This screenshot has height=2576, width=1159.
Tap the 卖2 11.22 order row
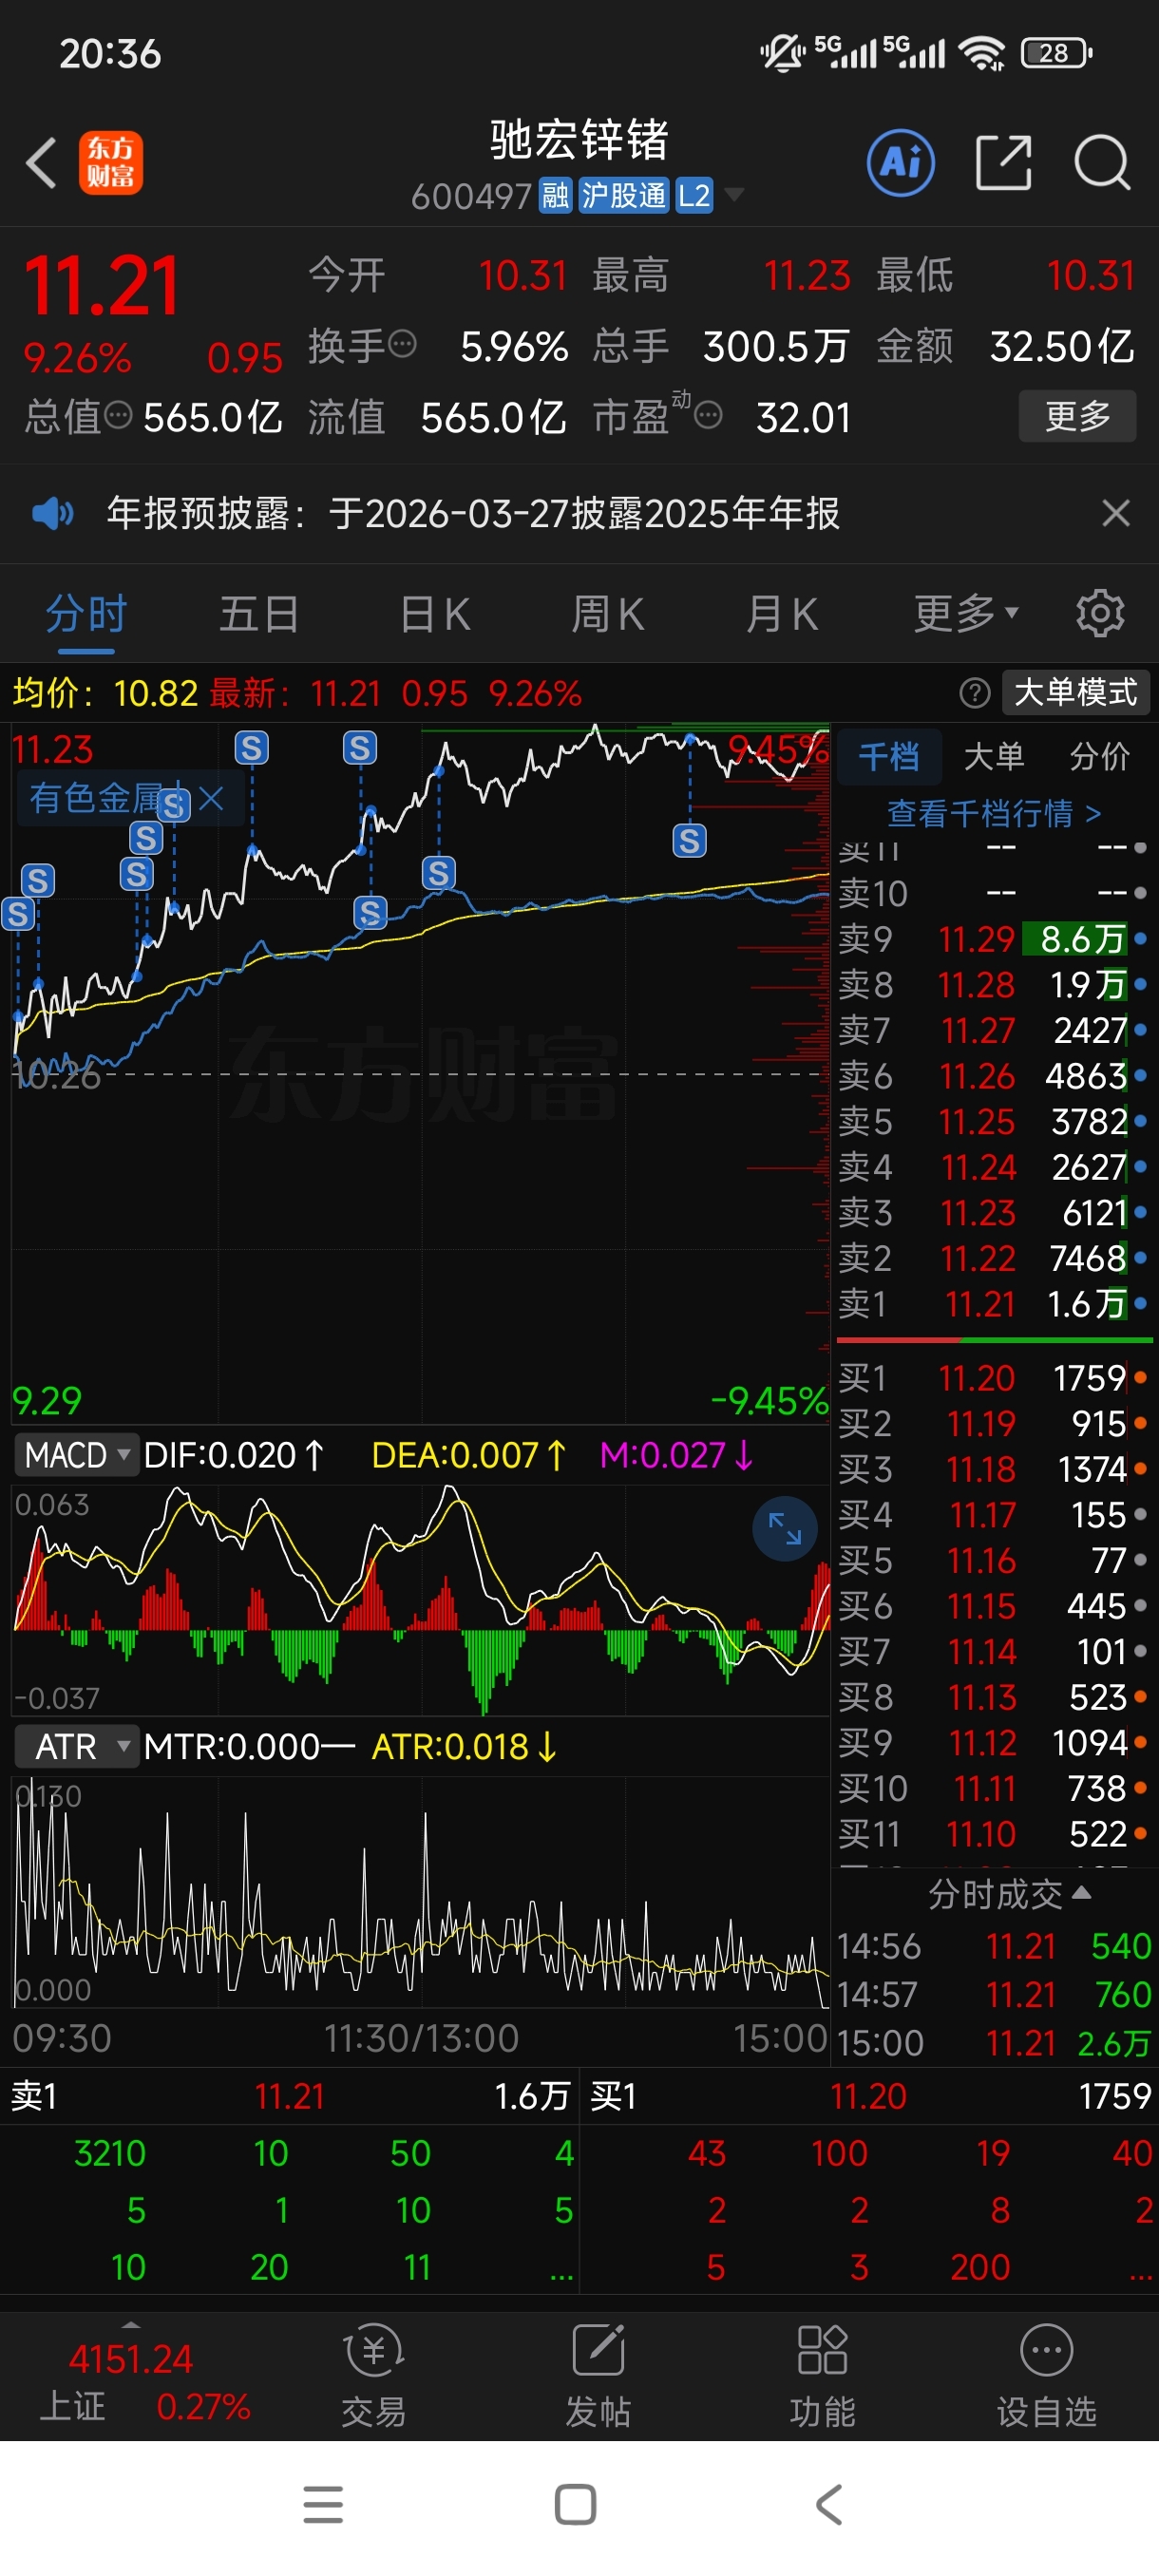point(993,1258)
